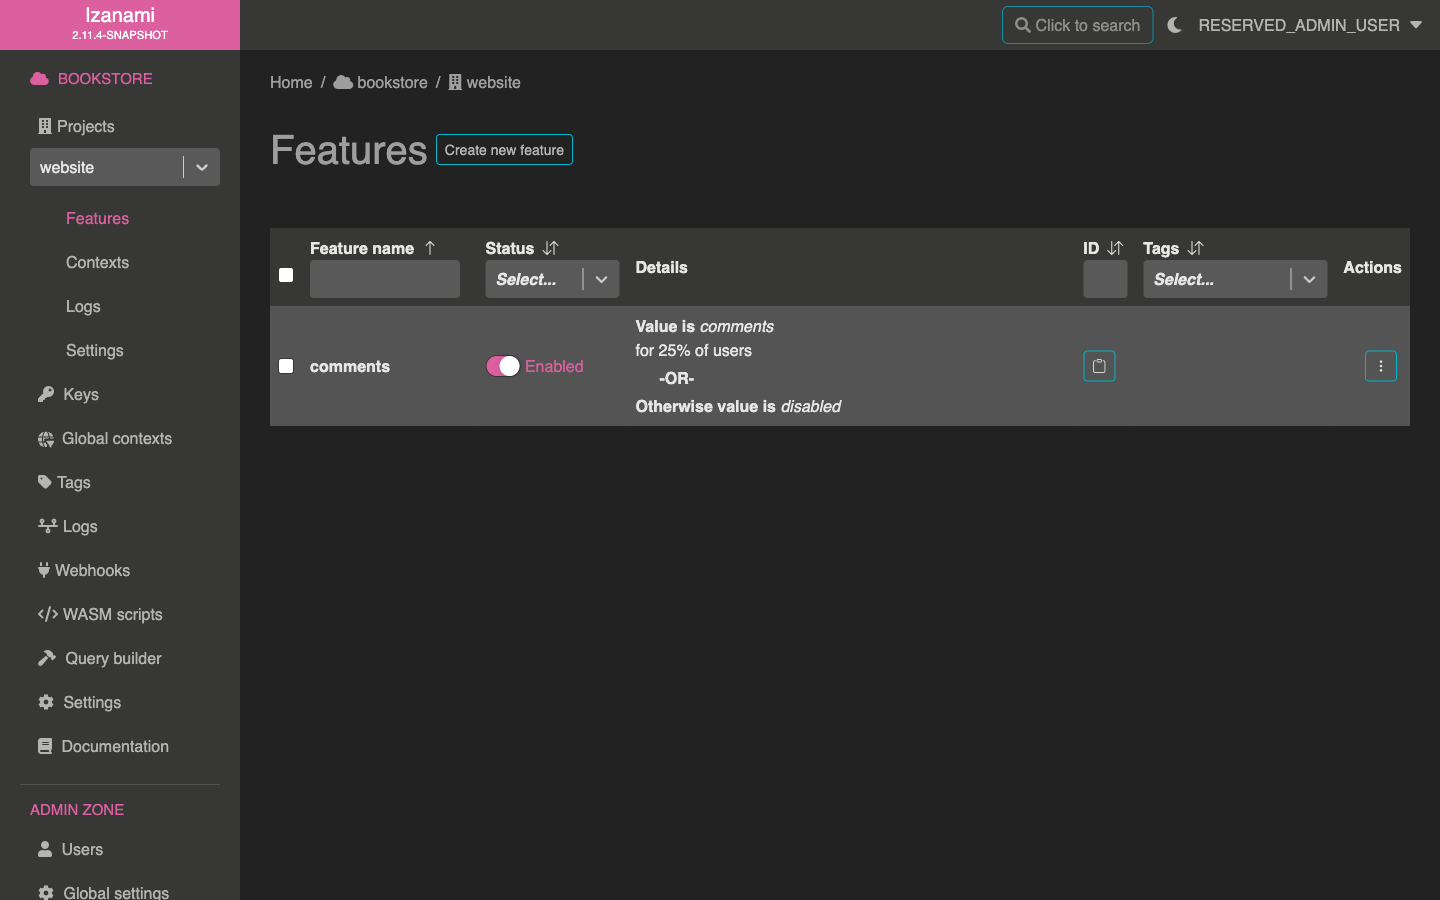Screen dimensions: 1440x900
Task: Select the comments row checkbox
Action: click(286, 366)
